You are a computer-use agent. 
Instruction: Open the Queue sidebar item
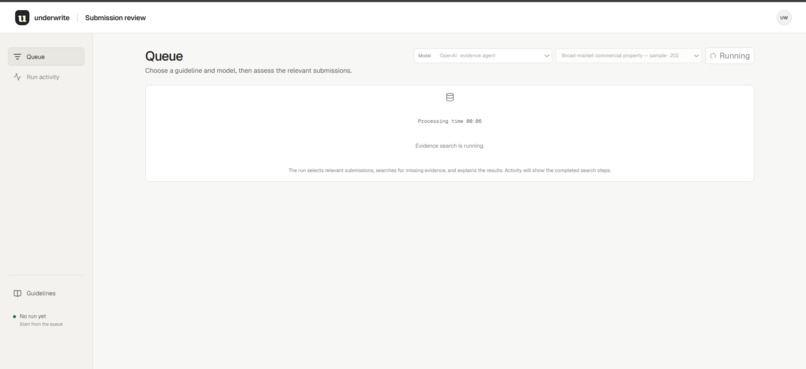point(46,57)
